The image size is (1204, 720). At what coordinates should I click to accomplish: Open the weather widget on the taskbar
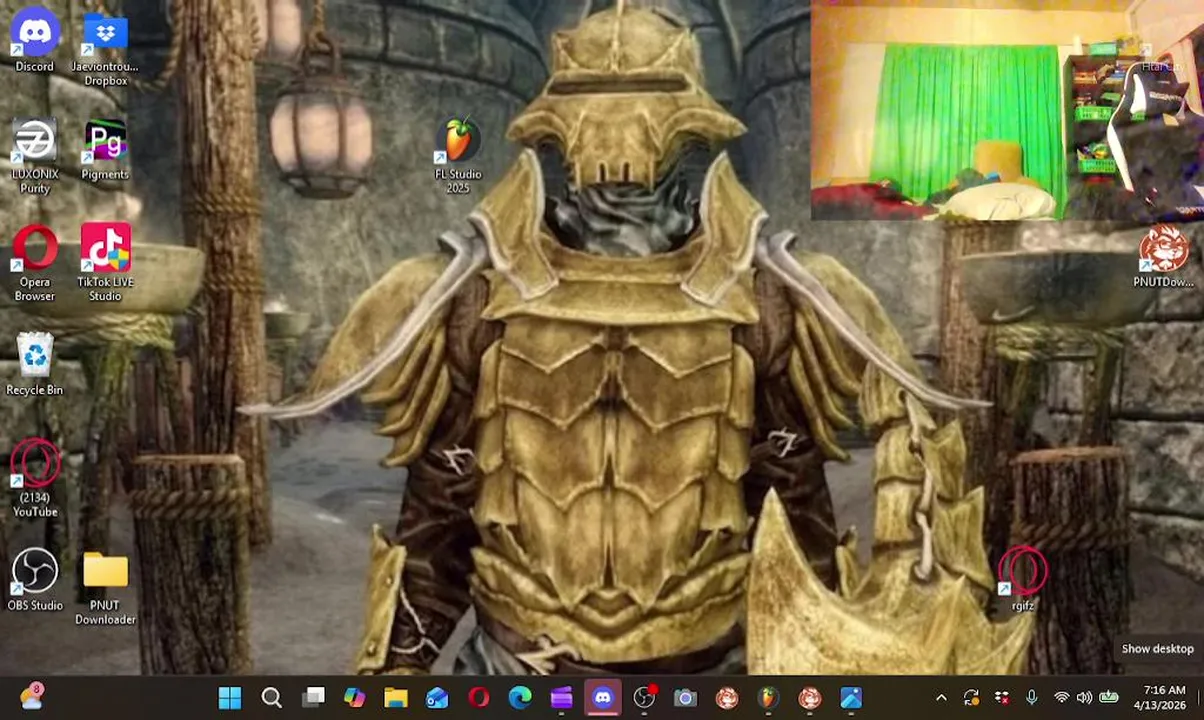tap(30, 697)
